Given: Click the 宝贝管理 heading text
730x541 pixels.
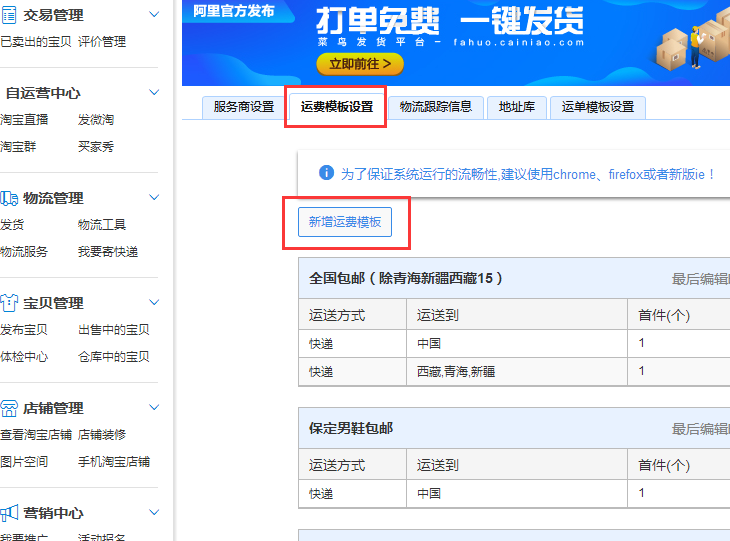Looking at the screenshot, I should click(54, 303).
